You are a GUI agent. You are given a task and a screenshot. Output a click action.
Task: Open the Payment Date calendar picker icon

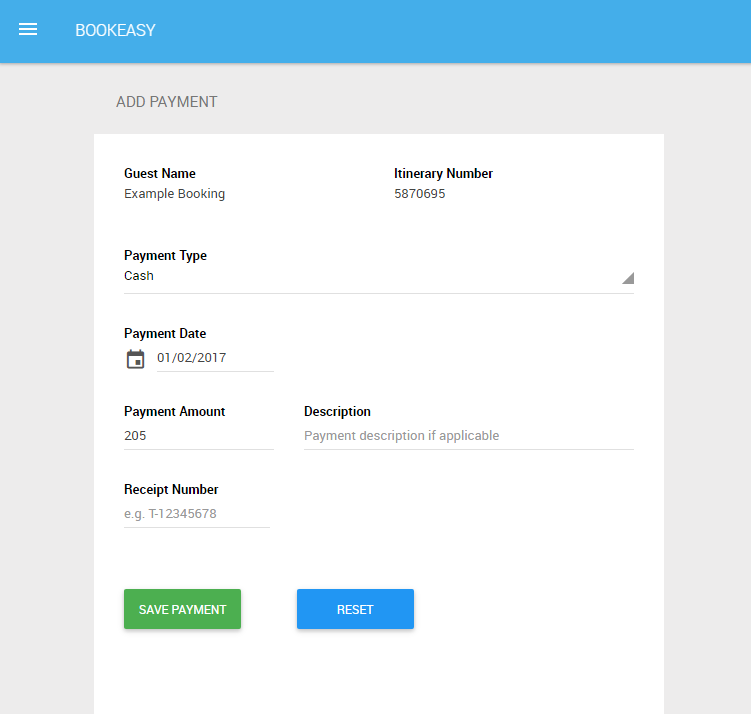[136, 359]
